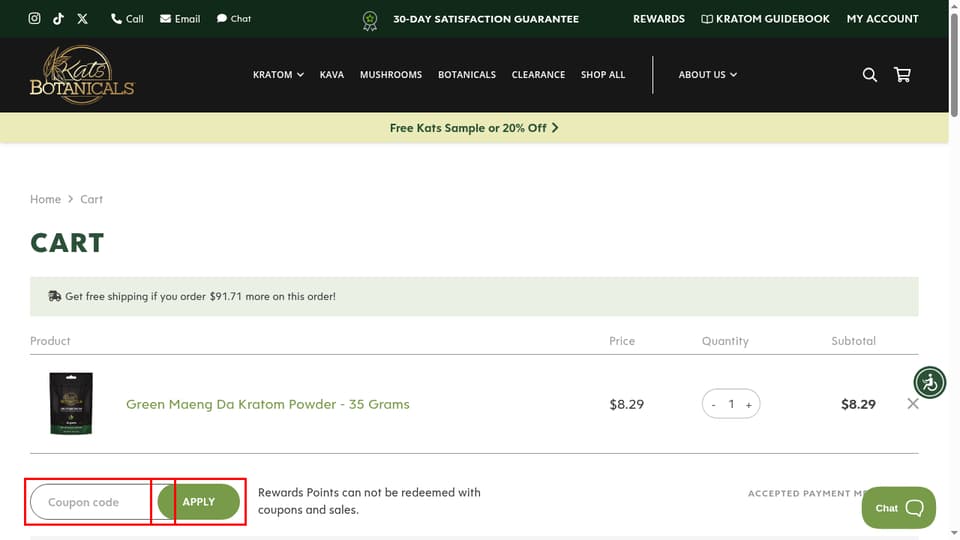
Task: Go to the Rewards page
Action: tap(659, 19)
